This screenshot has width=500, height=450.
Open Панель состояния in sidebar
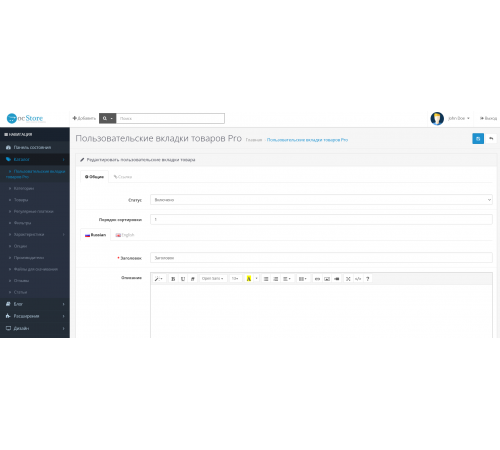point(35,147)
